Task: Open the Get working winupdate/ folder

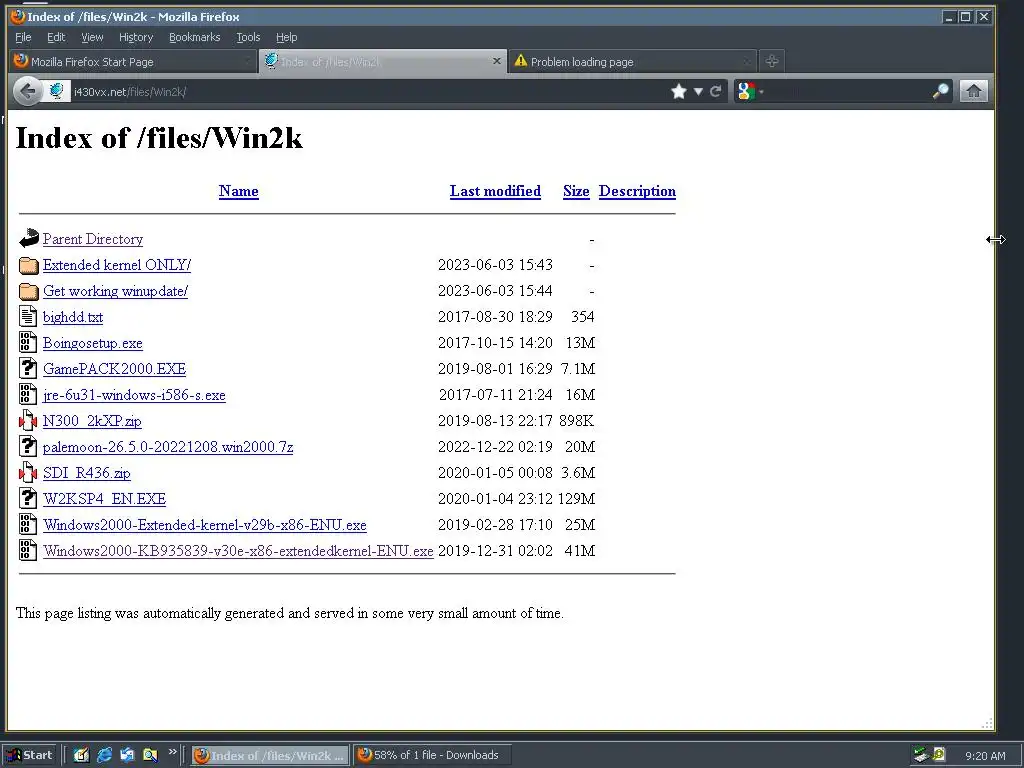Action: 115,291
